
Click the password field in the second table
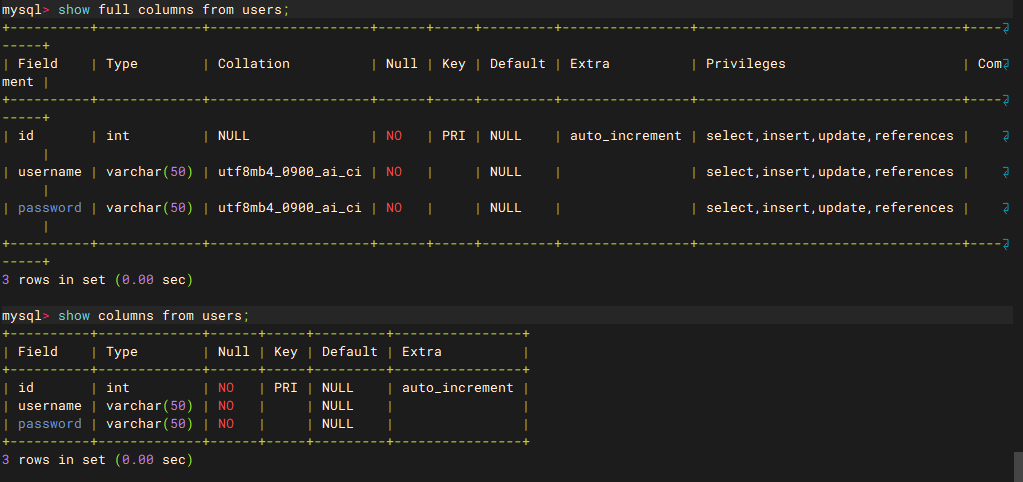(x=50, y=424)
